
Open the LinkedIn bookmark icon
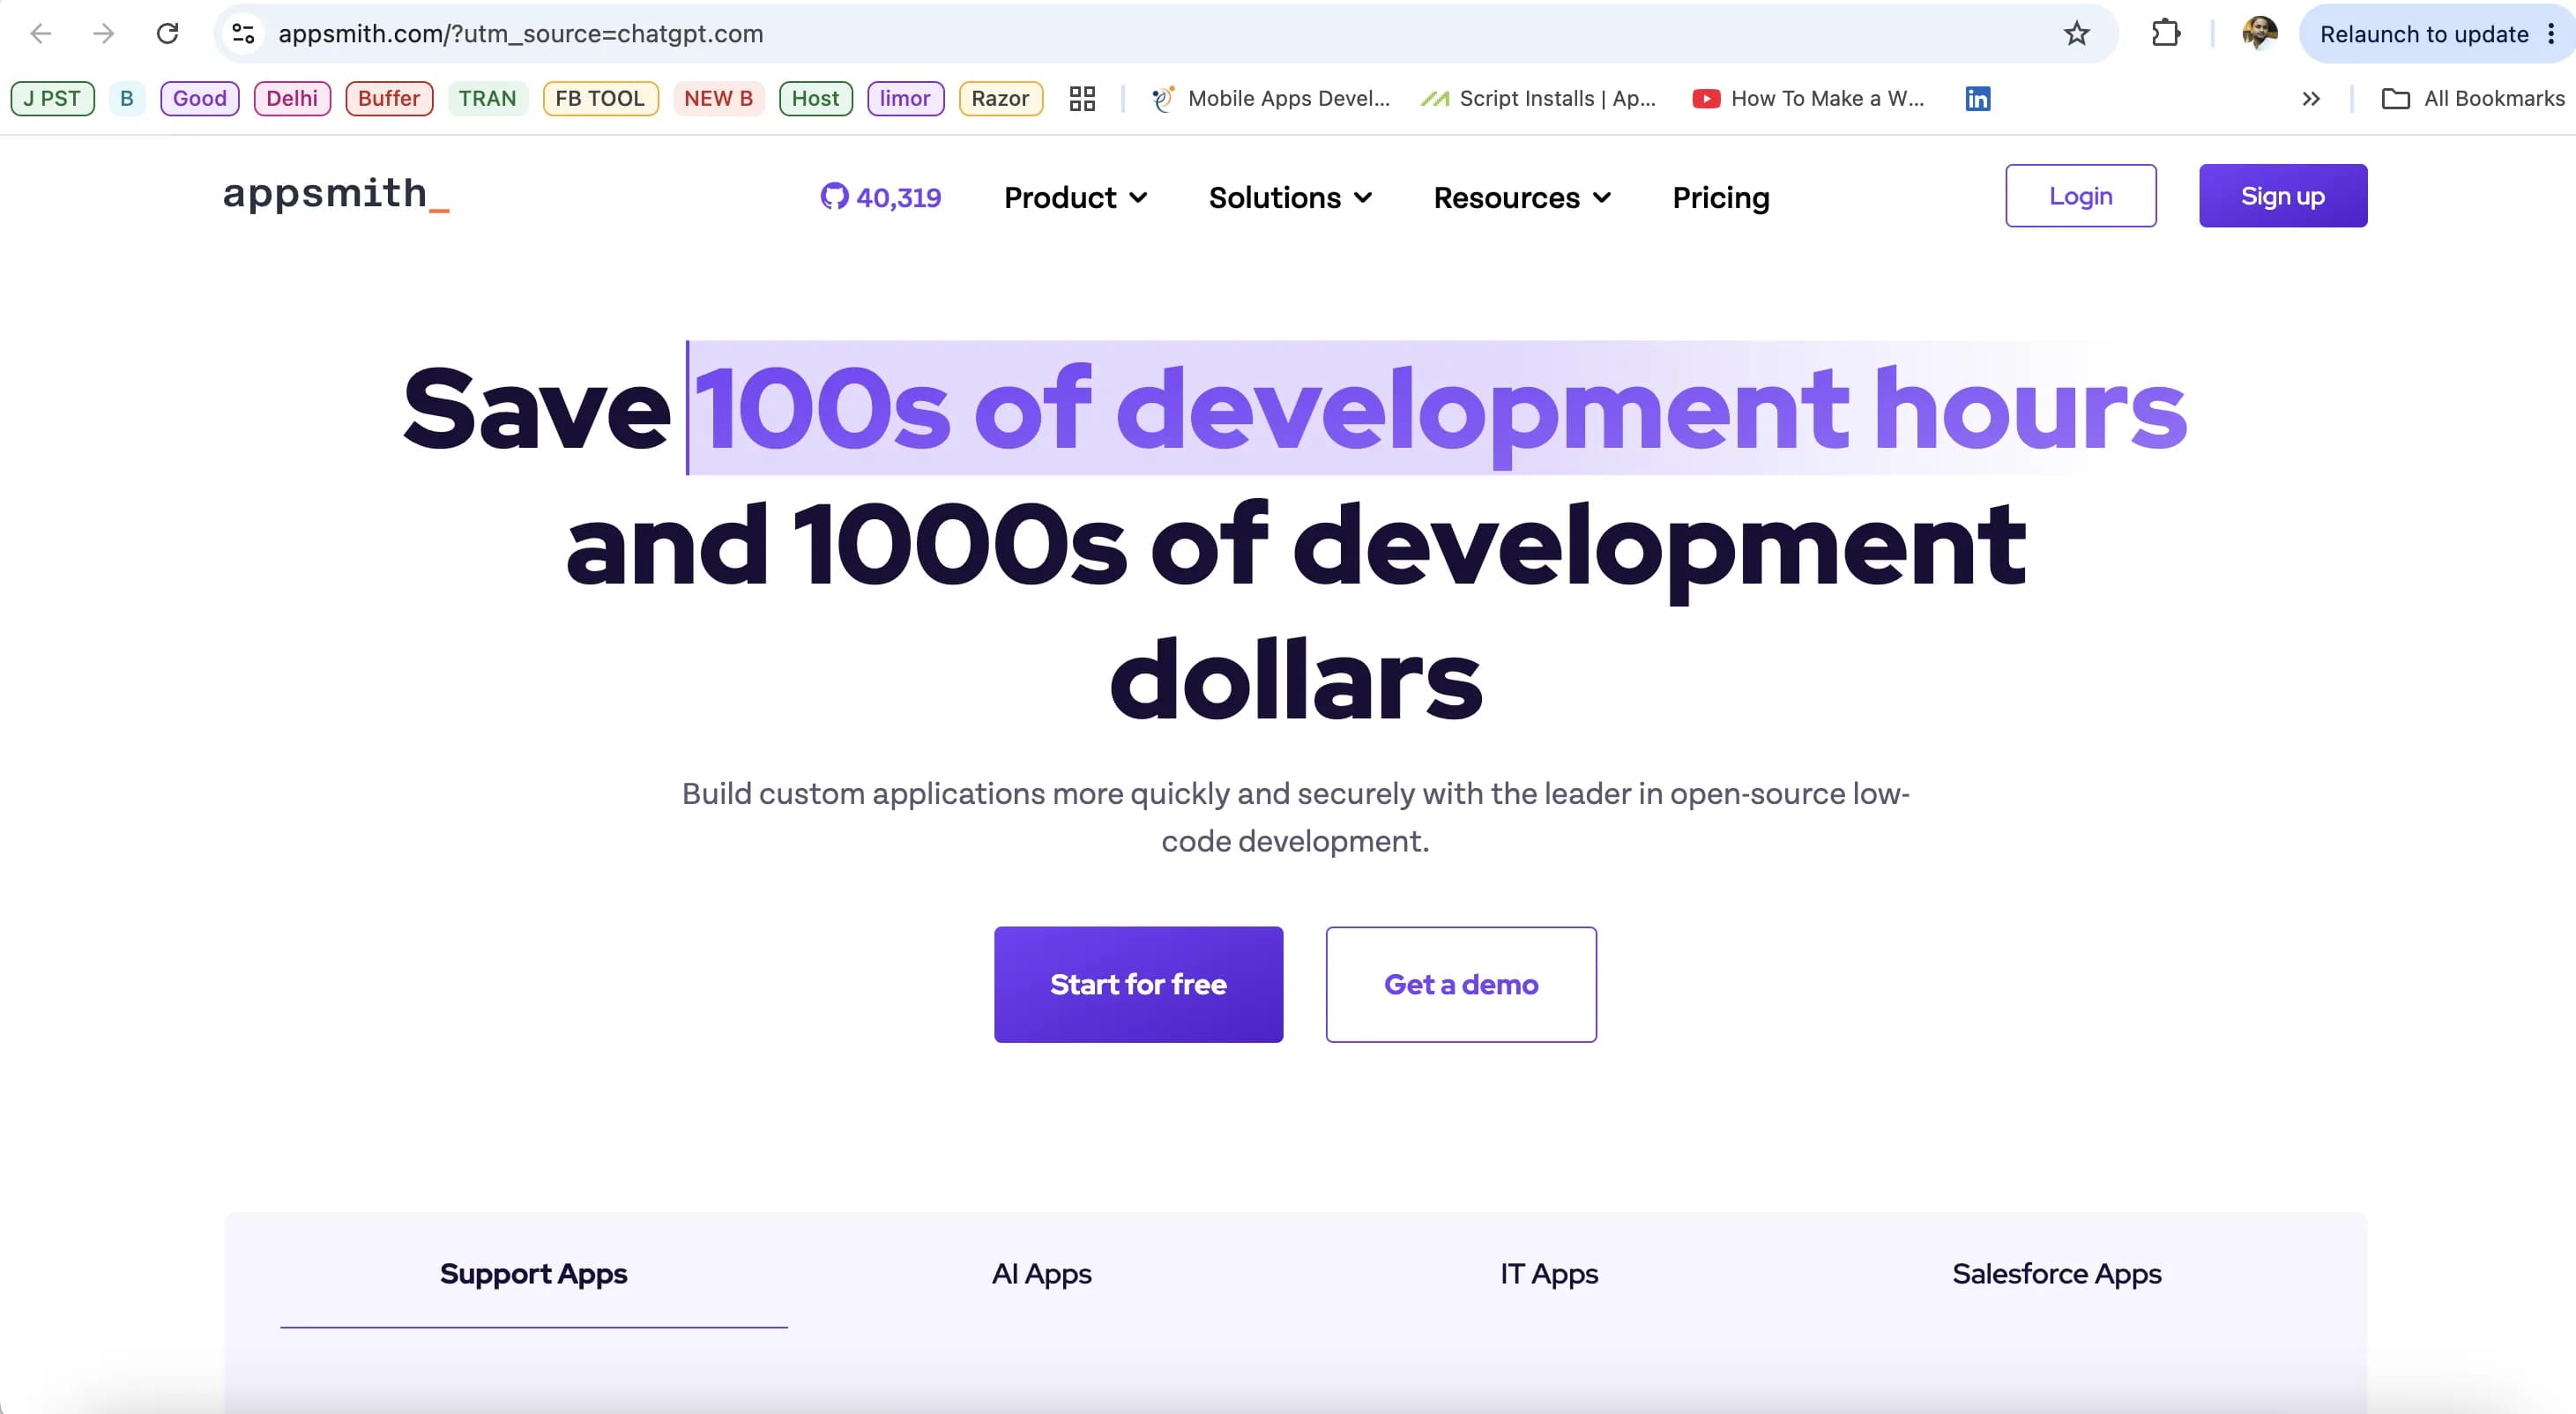[1977, 98]
